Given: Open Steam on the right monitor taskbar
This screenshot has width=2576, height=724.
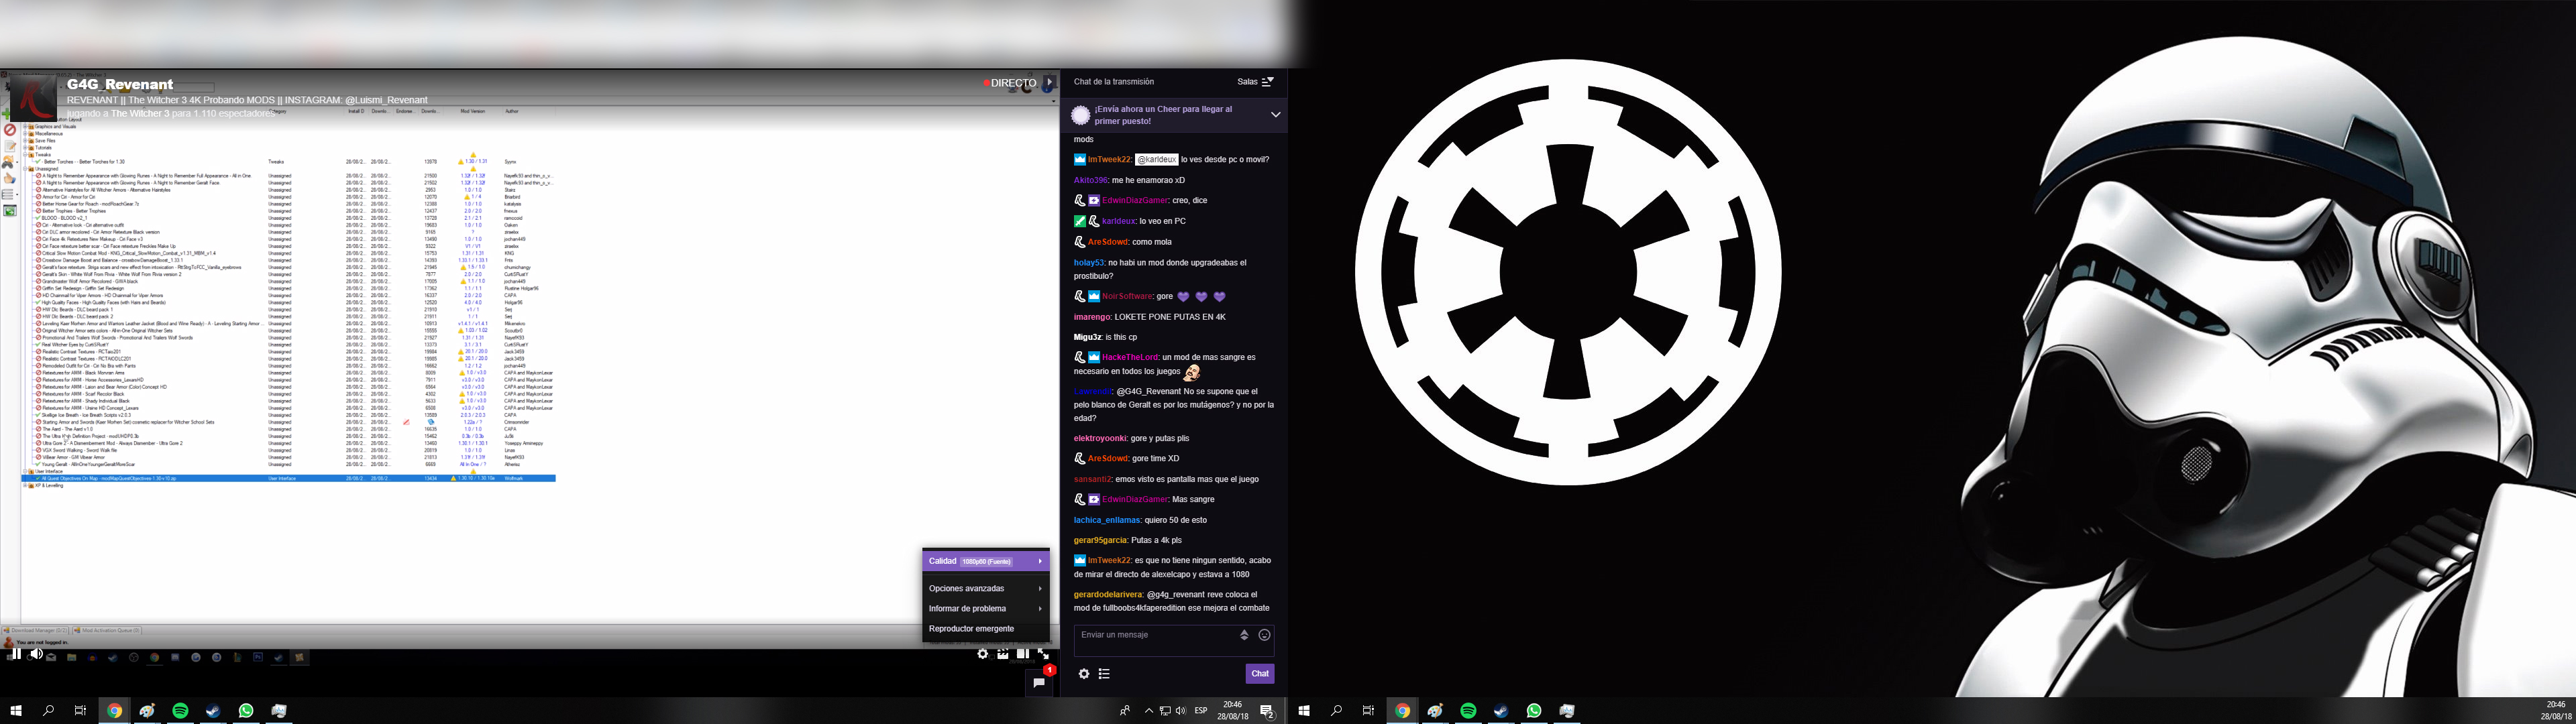Looking at the screenshot, I should pyautogui.click(x=1501, y=710).
